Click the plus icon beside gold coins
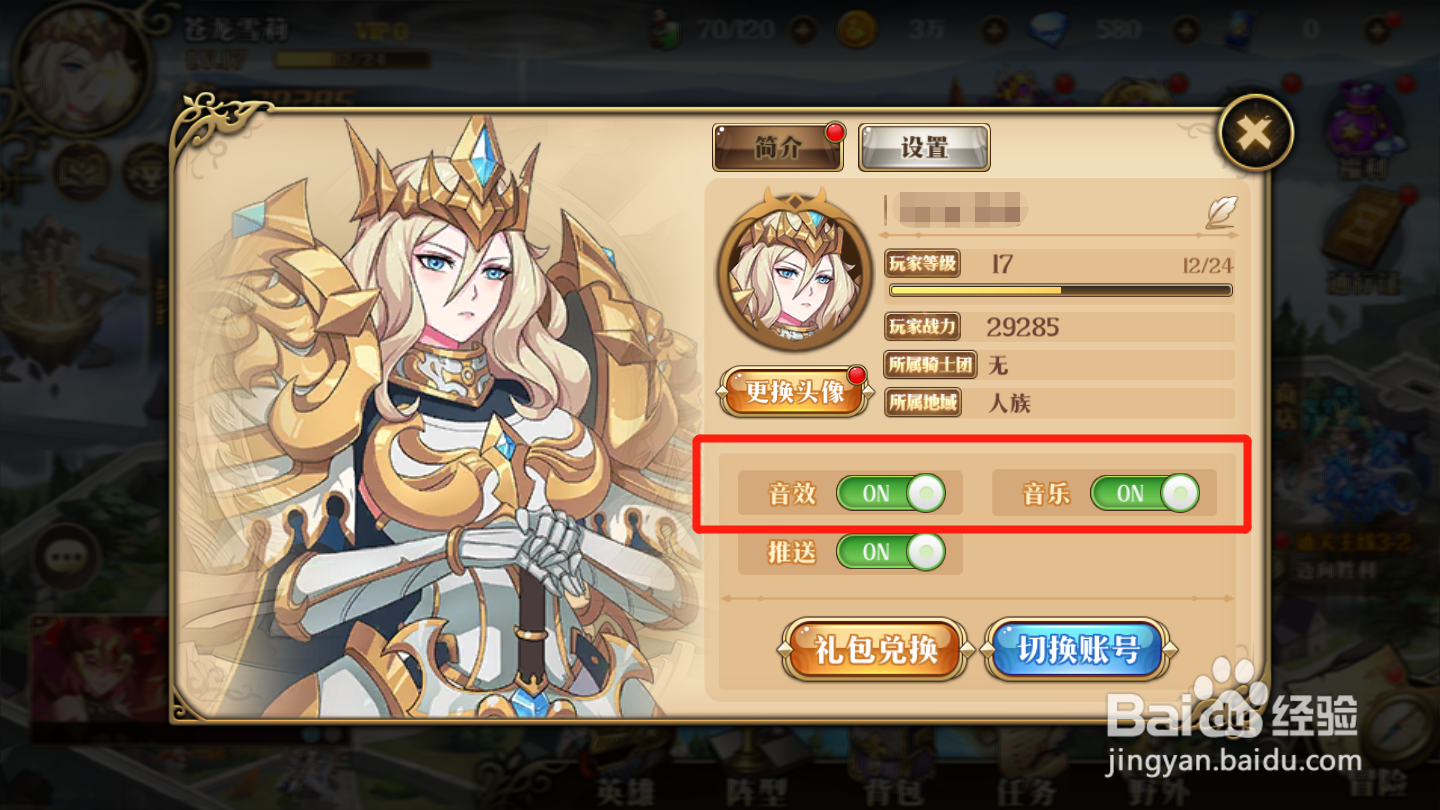 tap(993, 30)
